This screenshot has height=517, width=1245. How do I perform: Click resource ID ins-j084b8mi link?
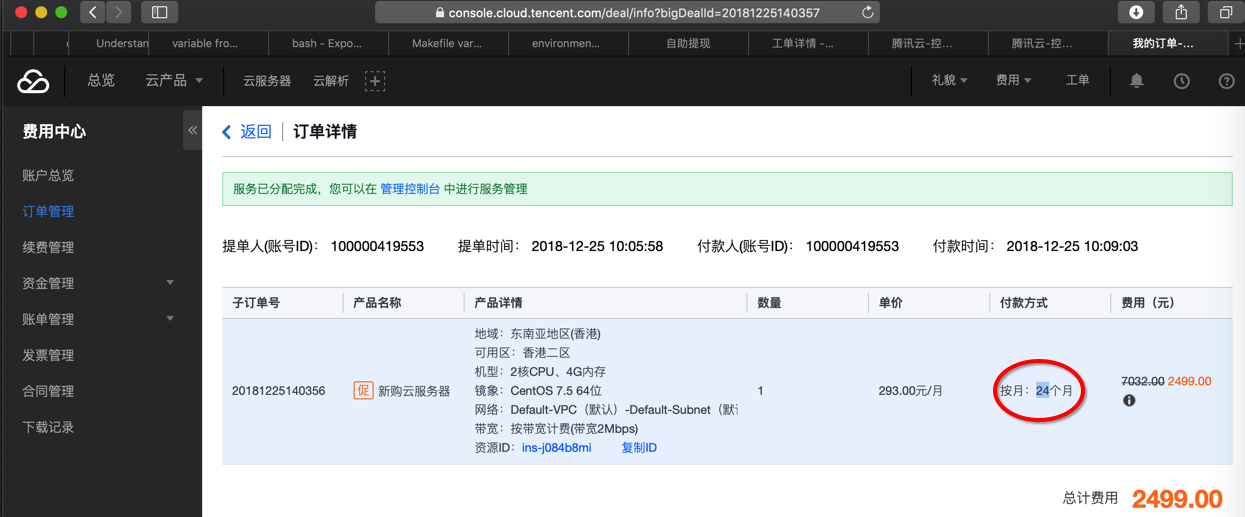pyautogui.click(x=557, y=448)
